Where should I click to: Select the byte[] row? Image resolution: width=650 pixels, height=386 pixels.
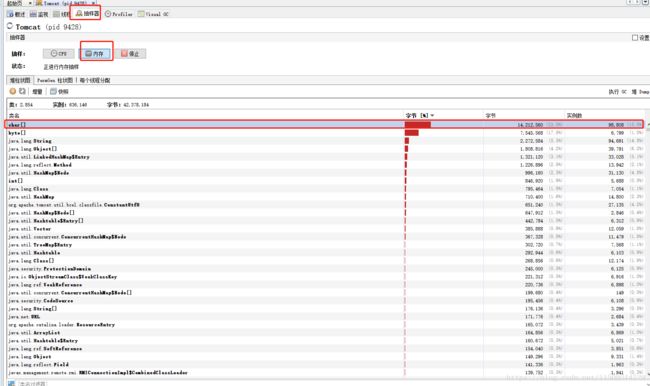pyautogui.click(x=325, y=133)
